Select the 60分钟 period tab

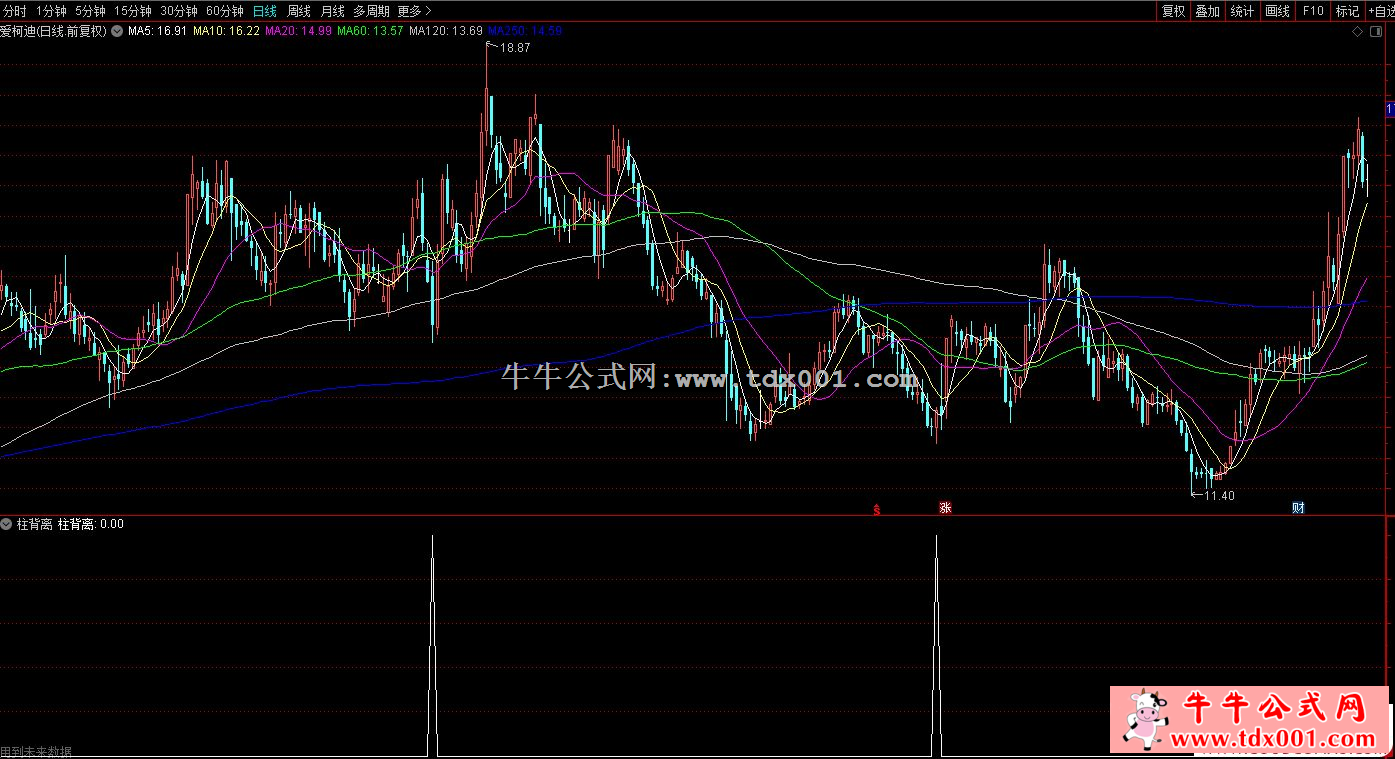(x=225, y=11)
